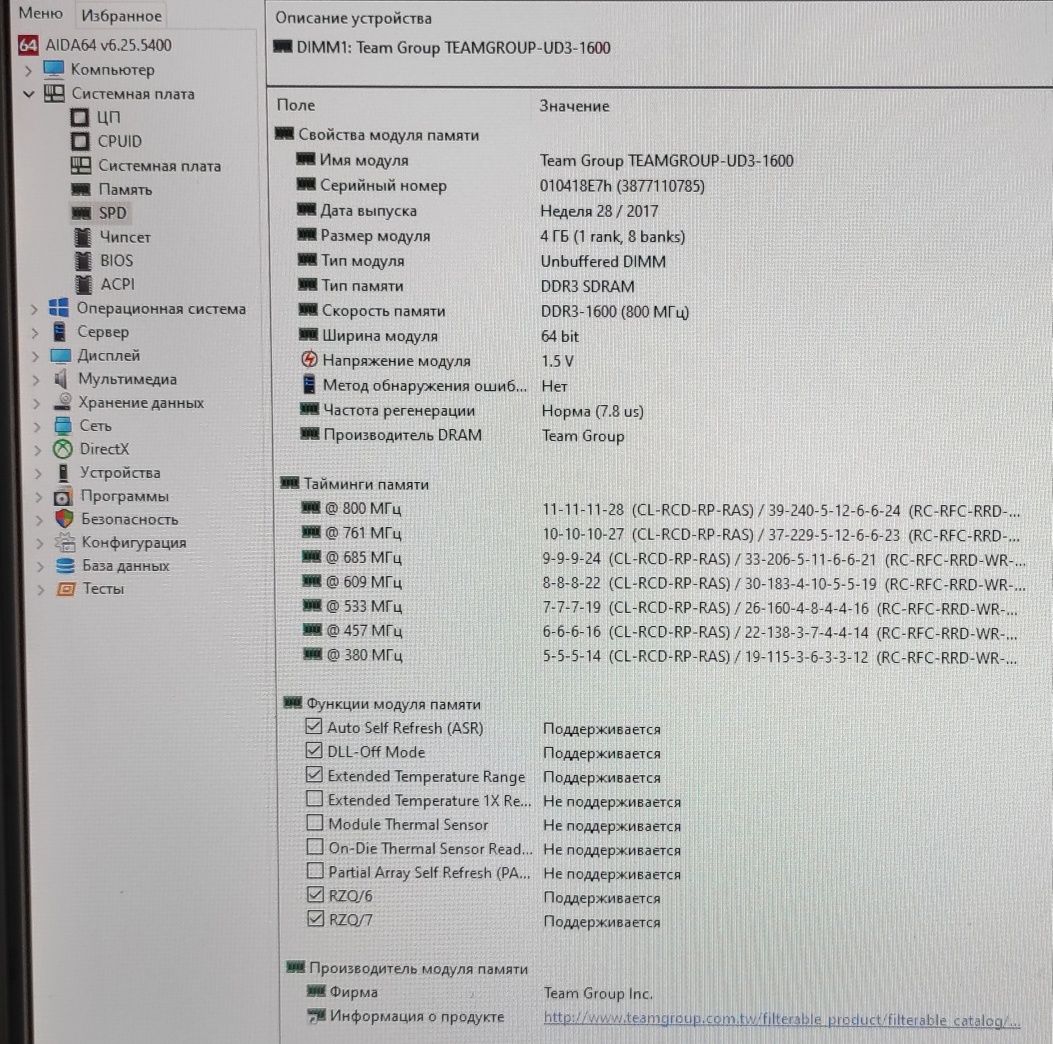This screenshot has height=1044, width=1053.
Task: Click the Устройства device icon
Action: [63, 473]
